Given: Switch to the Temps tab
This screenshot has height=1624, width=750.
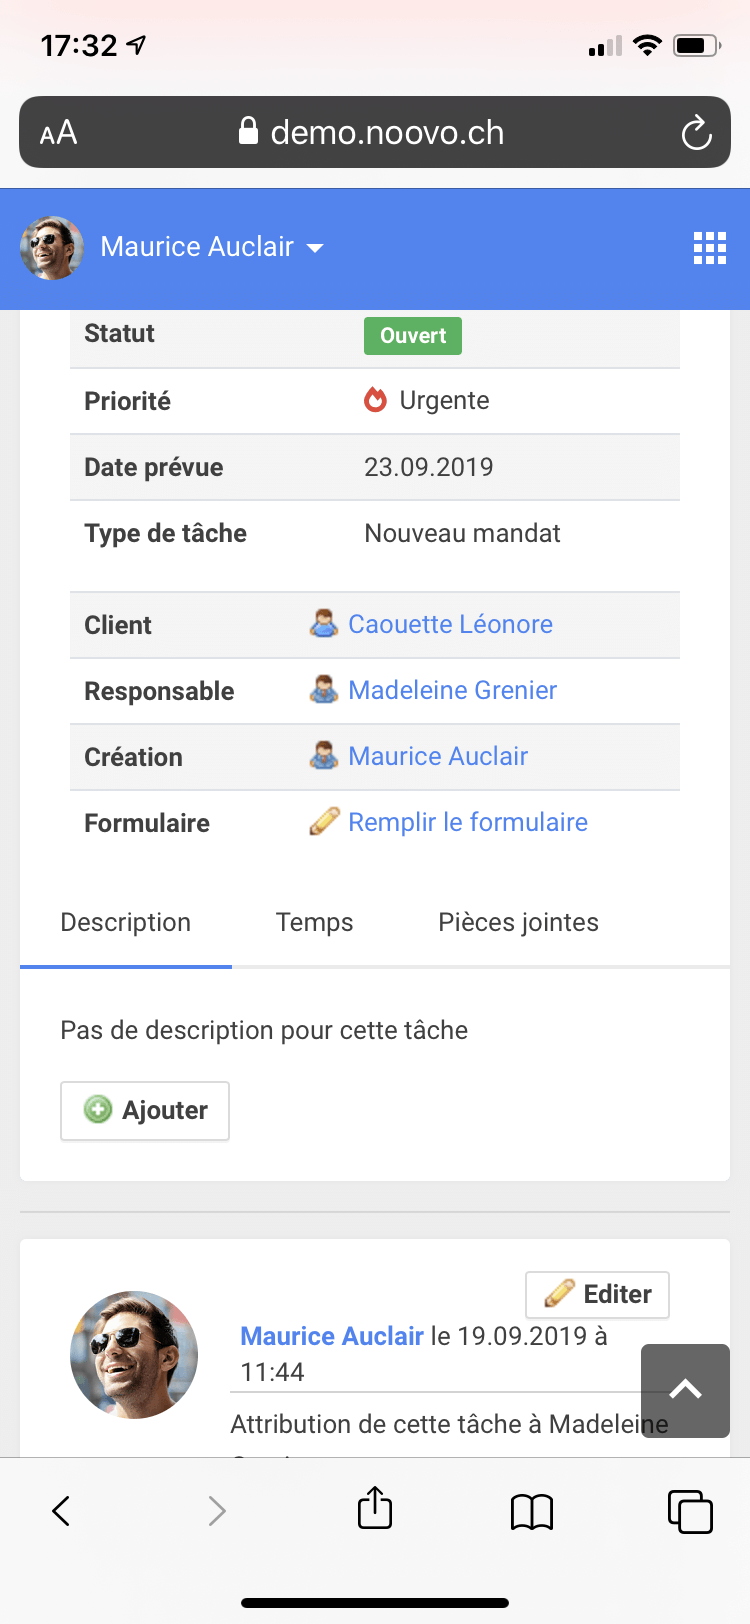Looking at the screenshot, I should tap(314, 922).
